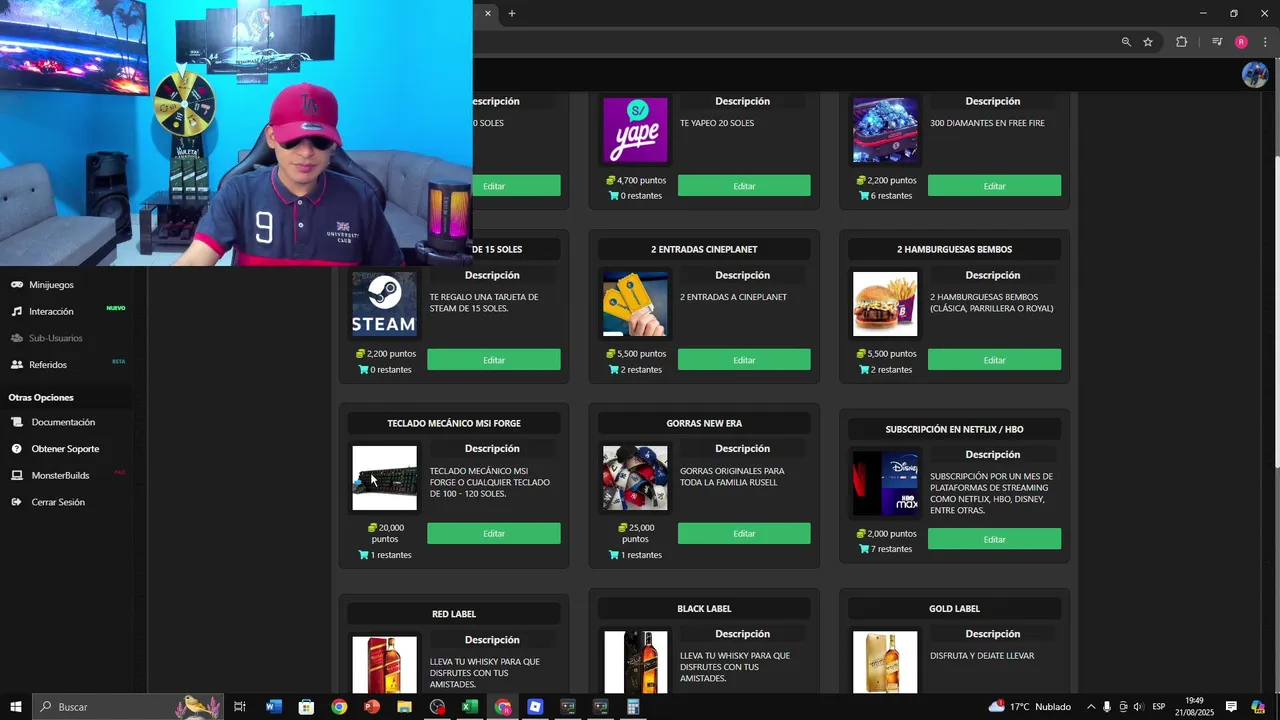Edit the 2 Hamburguesas Bembos reward
Image resolution: width=1280 pixels, height=720 pixels.
pos(994,360)
